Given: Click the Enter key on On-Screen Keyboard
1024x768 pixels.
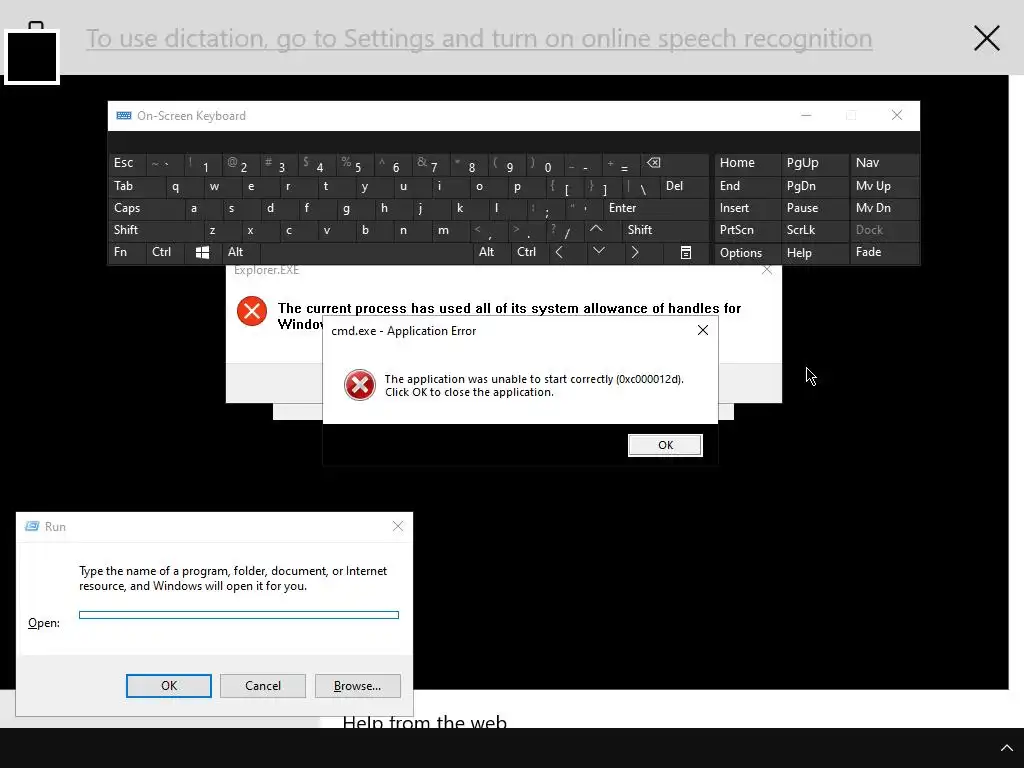Looking at the screenshot, I should (656, 208).
